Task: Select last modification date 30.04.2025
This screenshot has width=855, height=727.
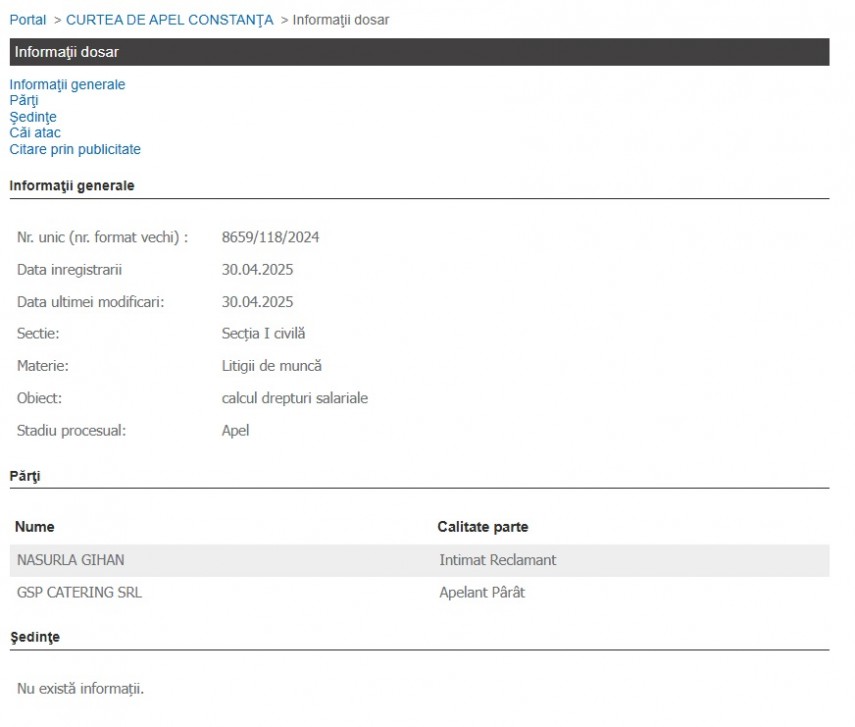Action: (257, 302)
